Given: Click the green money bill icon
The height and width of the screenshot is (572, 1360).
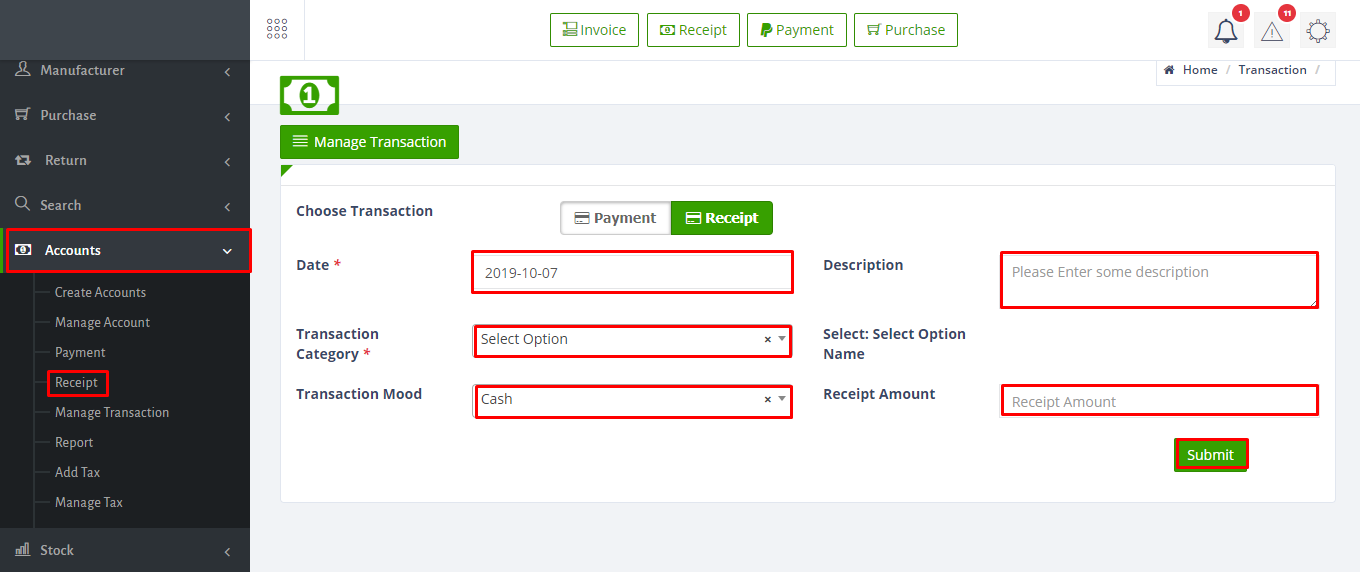Looking at the screenshot, I should click(309, 95).
